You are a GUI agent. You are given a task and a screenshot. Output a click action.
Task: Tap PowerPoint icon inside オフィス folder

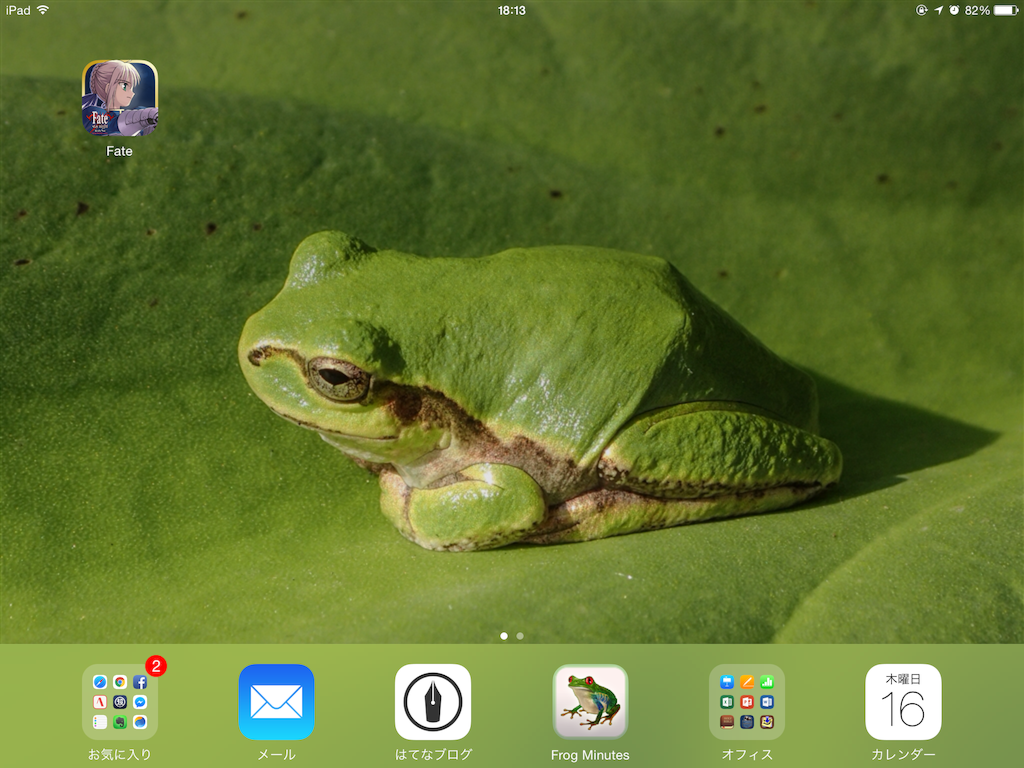click(x=747, y=702)
